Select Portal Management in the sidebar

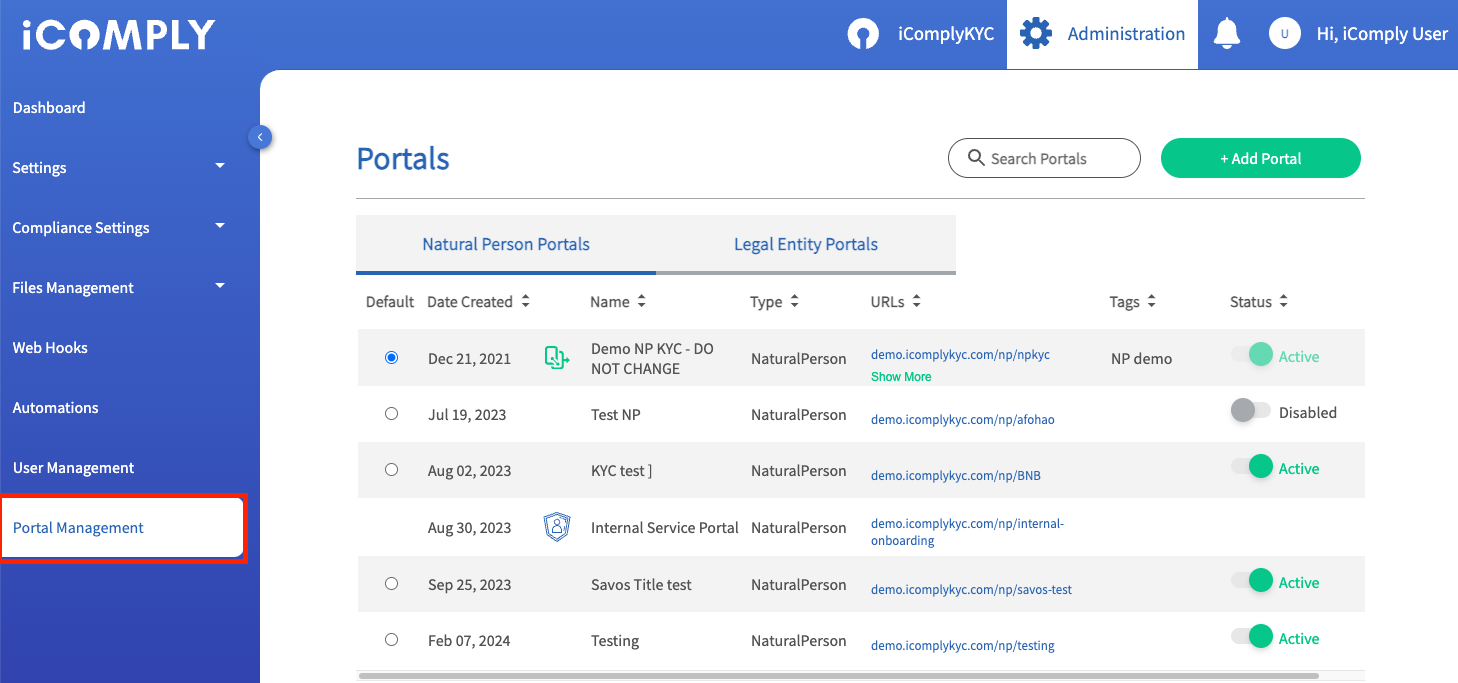(122, 528)
